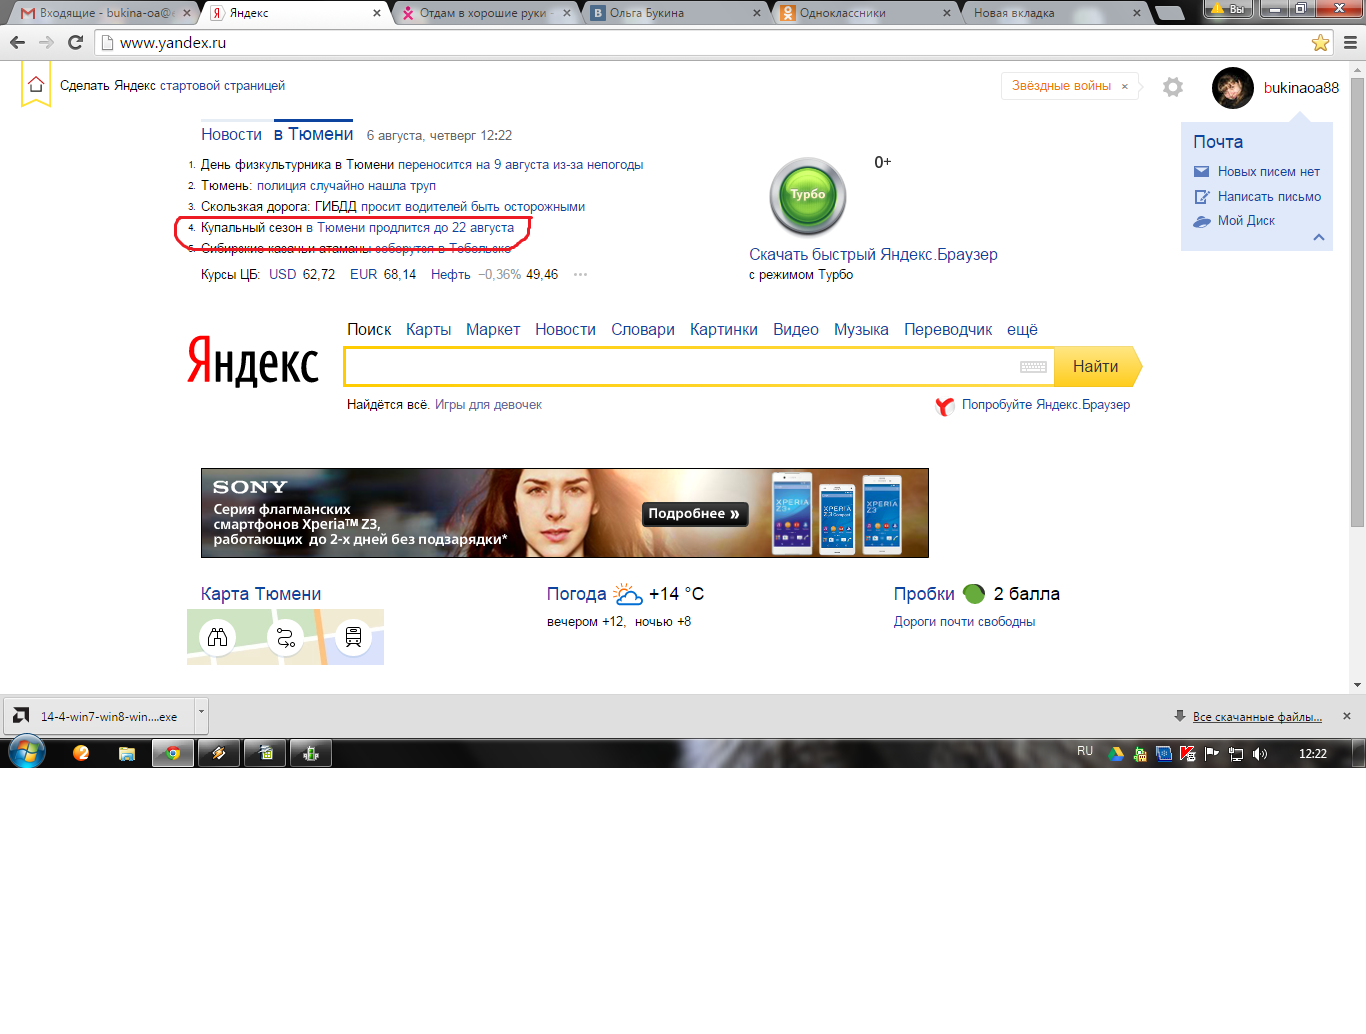Collapse the Почта mail panel chevron

click(1318, 237)
